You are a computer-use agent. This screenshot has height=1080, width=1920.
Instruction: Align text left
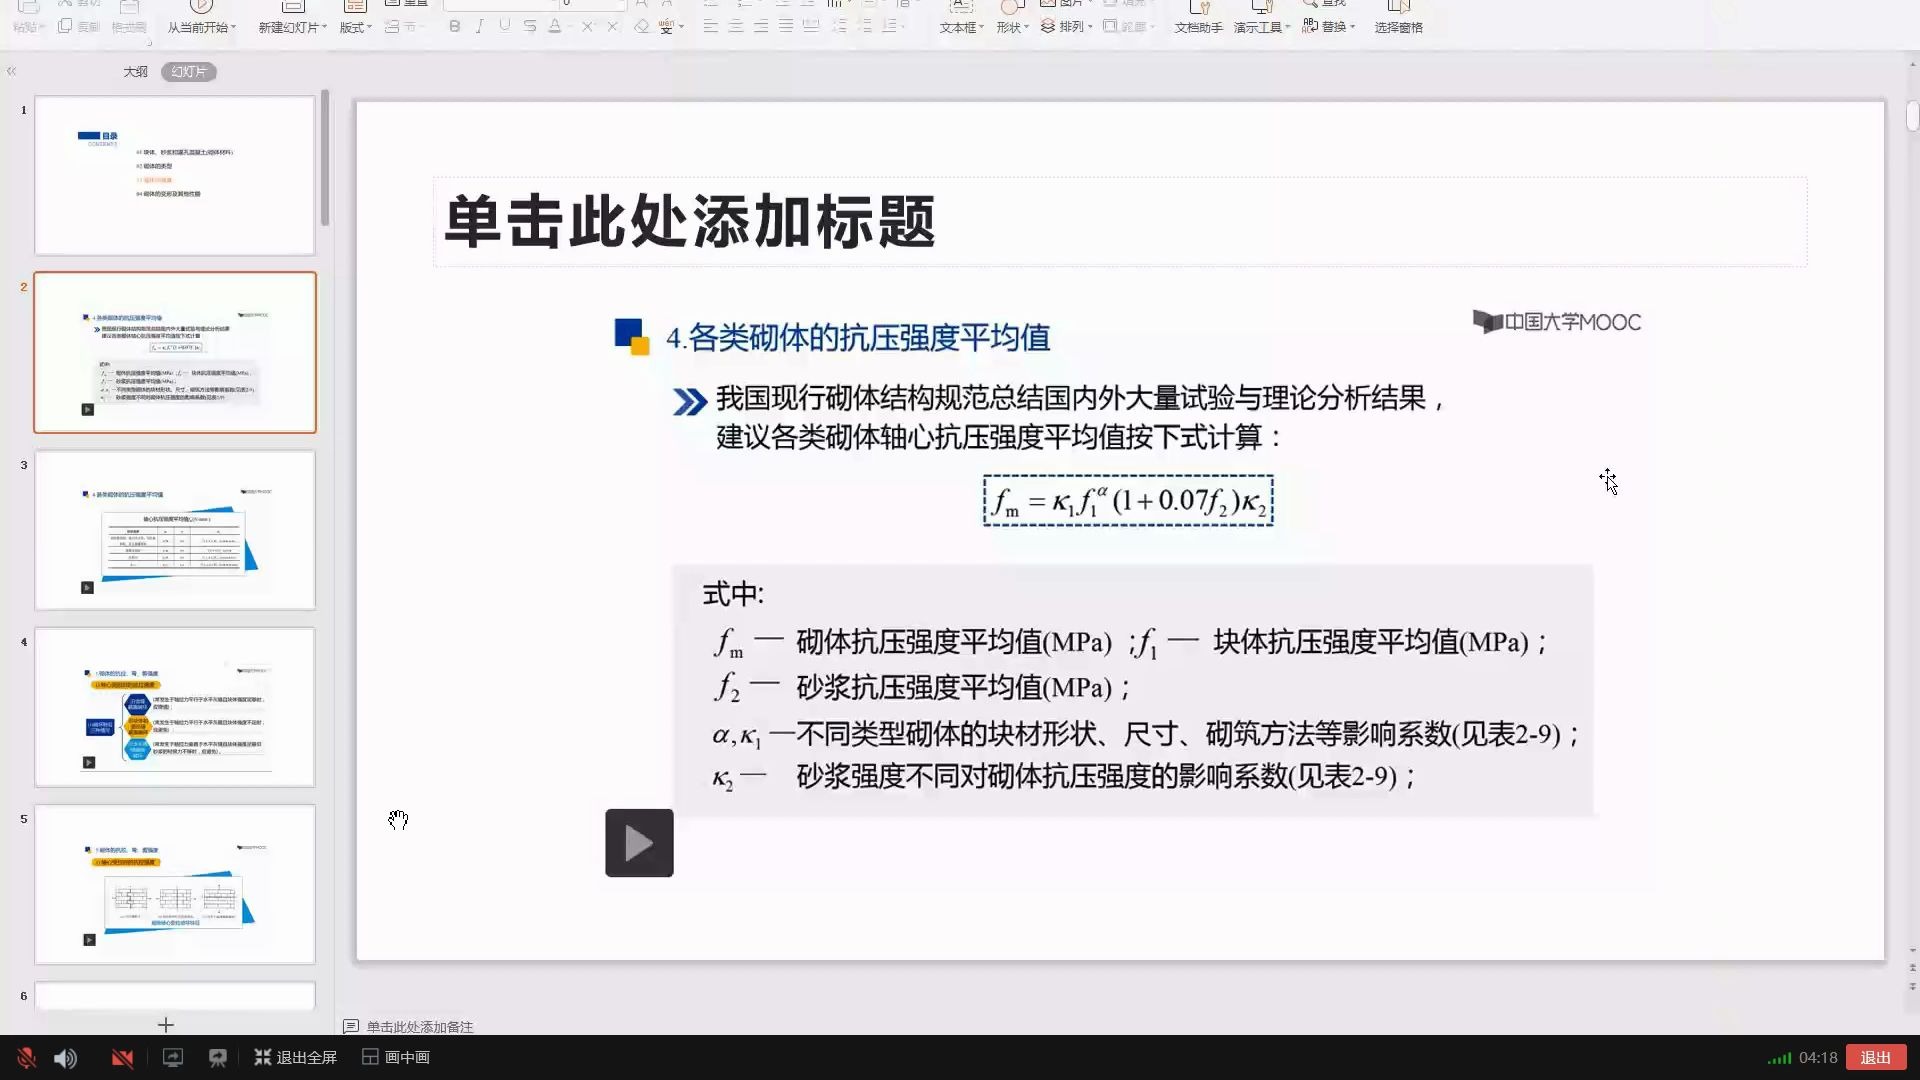click(710, 26)
